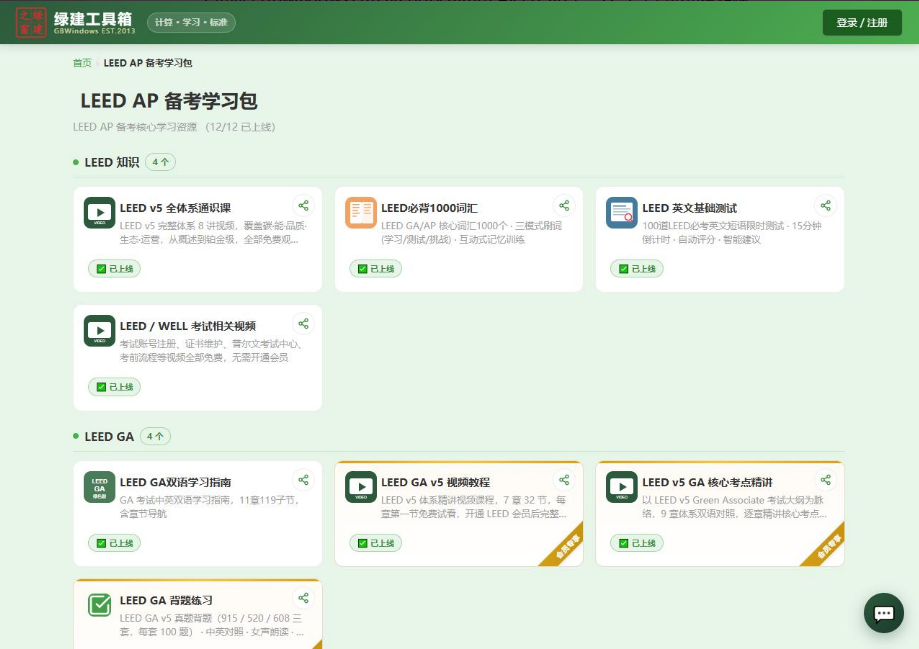Viewport: 919px width, 649px height.
Task: Share the LEED GA双语学习指南 card
Action: click(303, 480)
